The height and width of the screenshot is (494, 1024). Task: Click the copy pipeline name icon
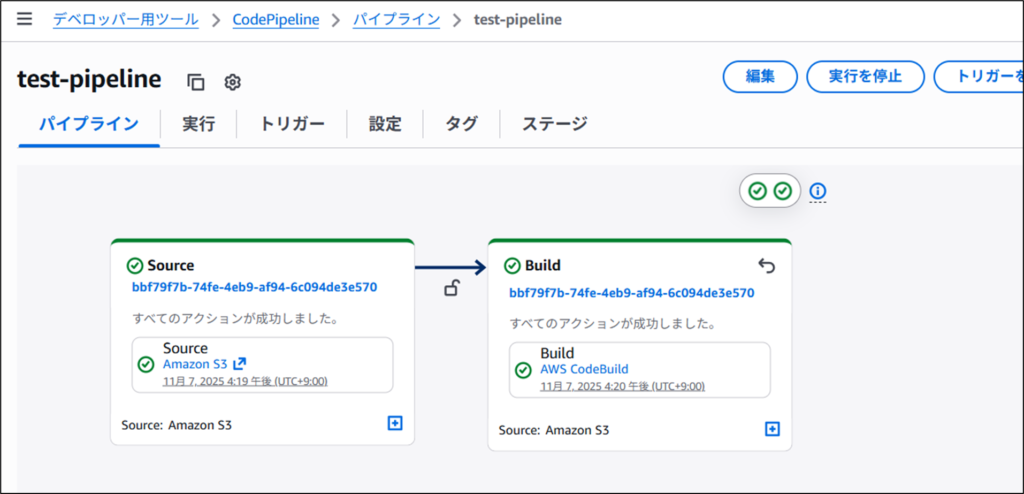[196, 82]
